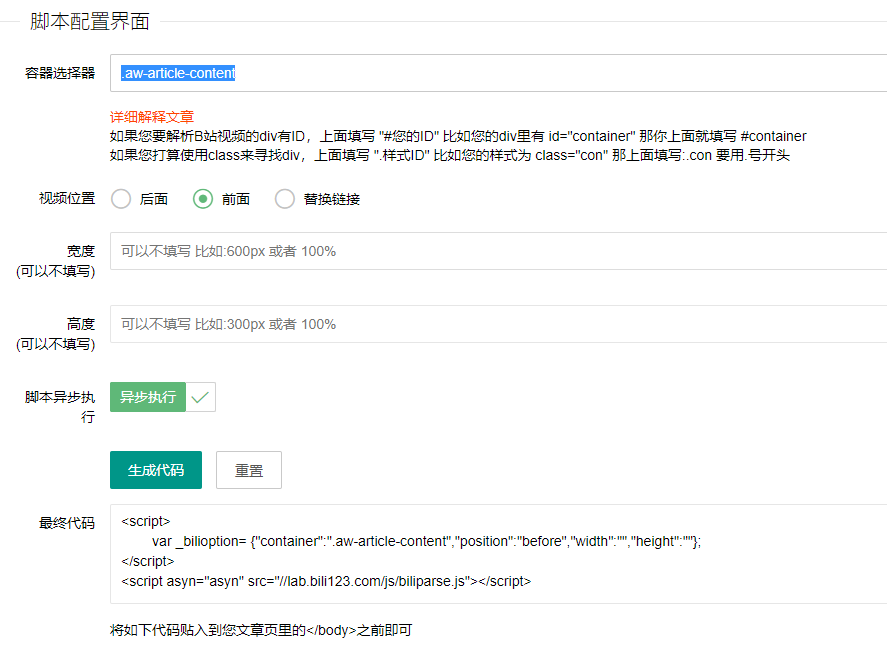Click the help line mentioning #container
The image size is (887, 671).
coord(458,136)
